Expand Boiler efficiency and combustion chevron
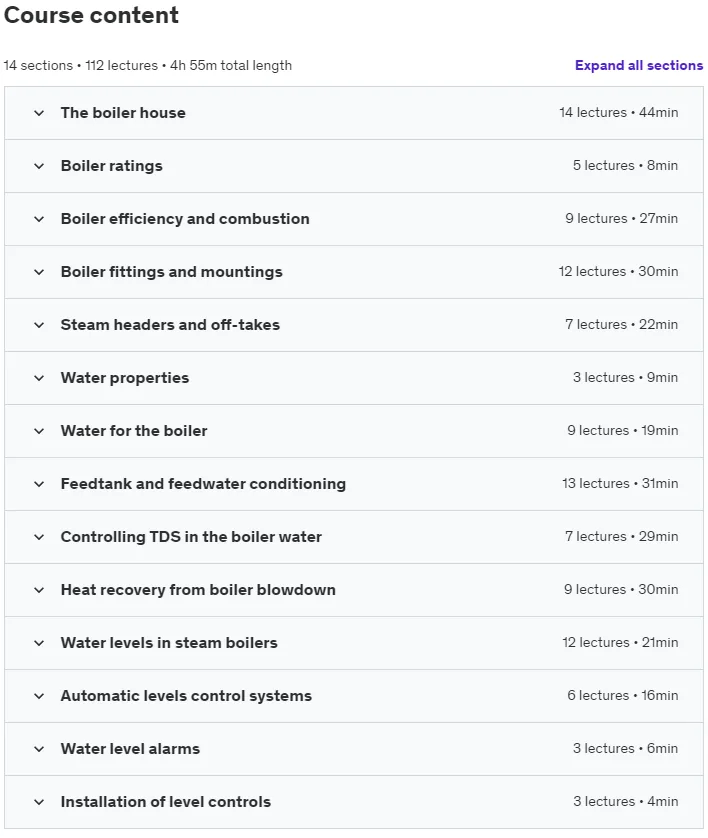Screen dimensions: 708x838 point(39,219)
